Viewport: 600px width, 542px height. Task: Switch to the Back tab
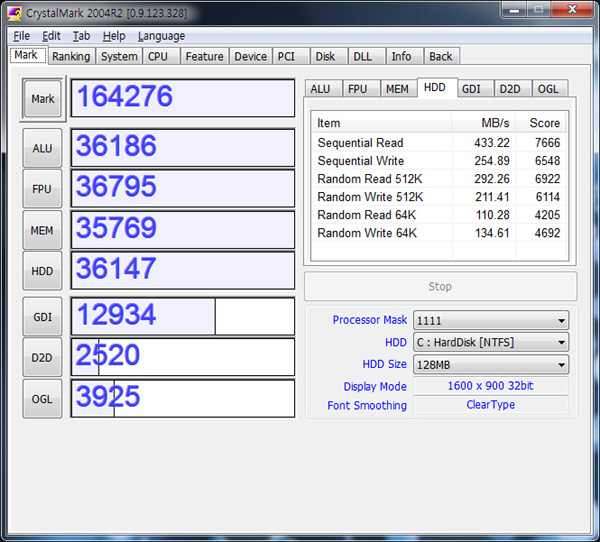(x=442, y=56)
